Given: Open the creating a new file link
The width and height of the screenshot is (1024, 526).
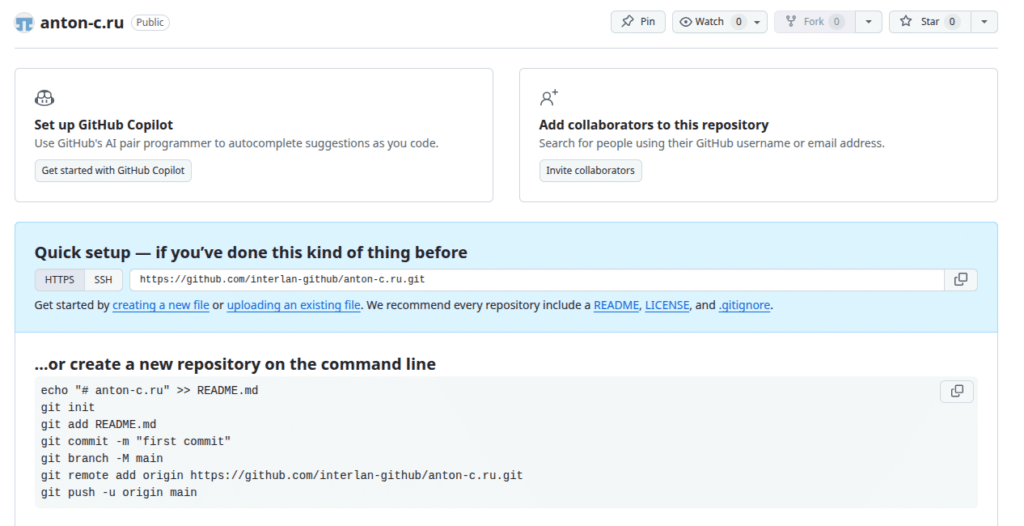Looking at the screenshot, I should [x=160, y=305].
